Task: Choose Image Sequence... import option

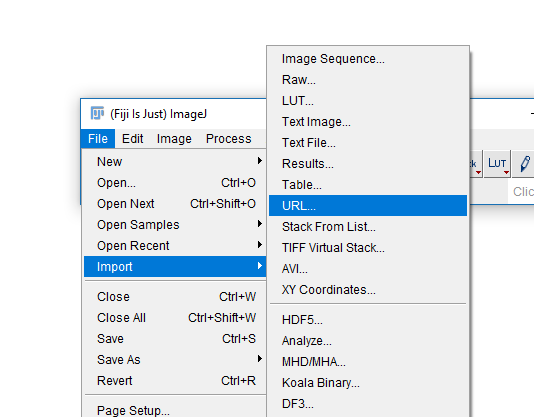Action: (x=368, y=59)
